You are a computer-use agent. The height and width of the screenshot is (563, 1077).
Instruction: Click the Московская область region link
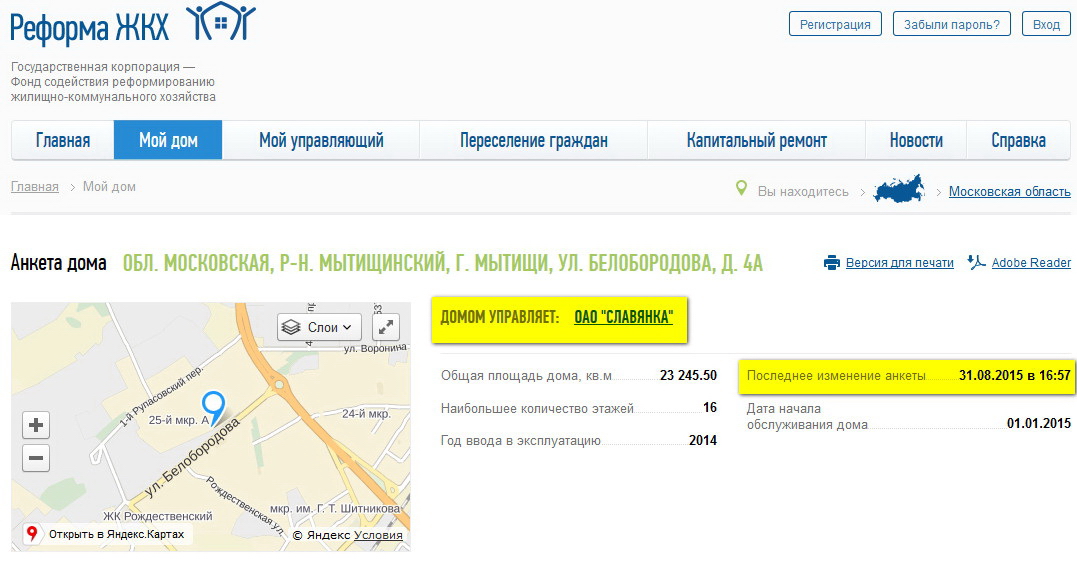1009,192
